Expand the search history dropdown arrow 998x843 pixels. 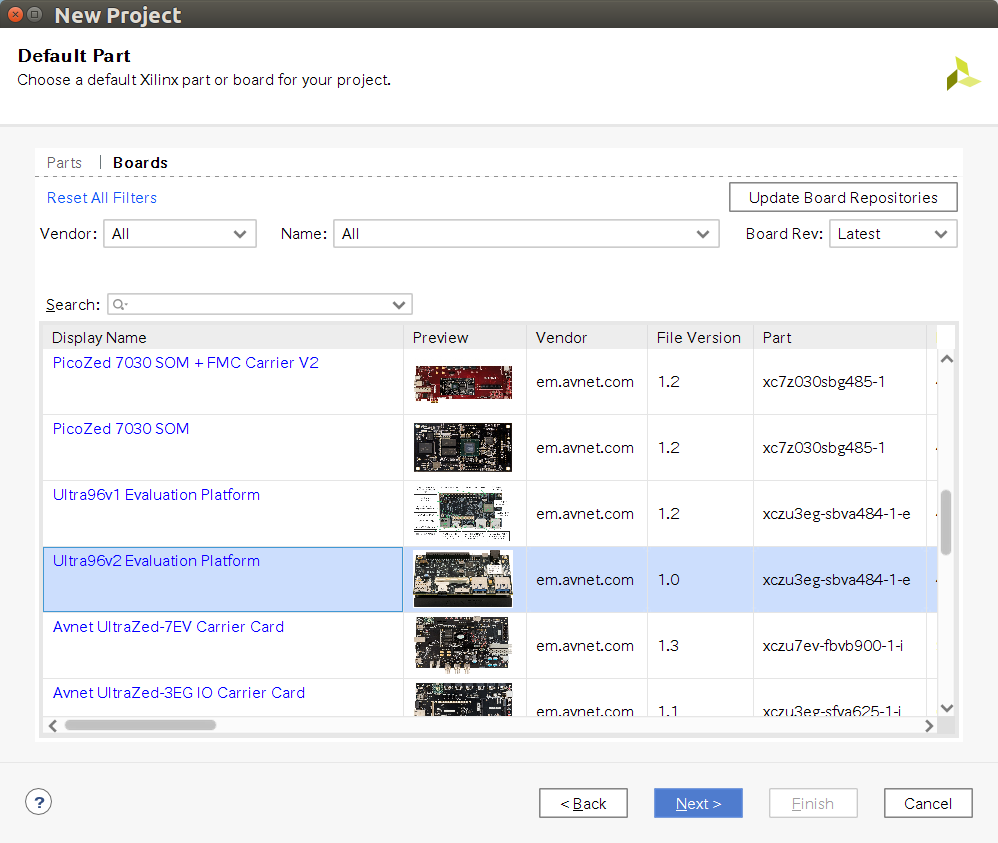point(399,305)
